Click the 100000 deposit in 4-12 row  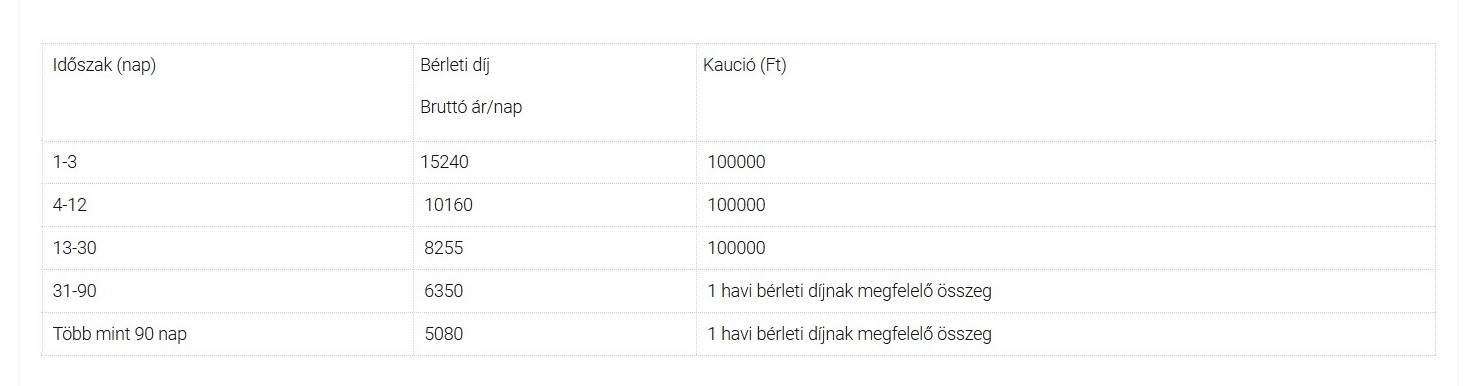point(736,205)
